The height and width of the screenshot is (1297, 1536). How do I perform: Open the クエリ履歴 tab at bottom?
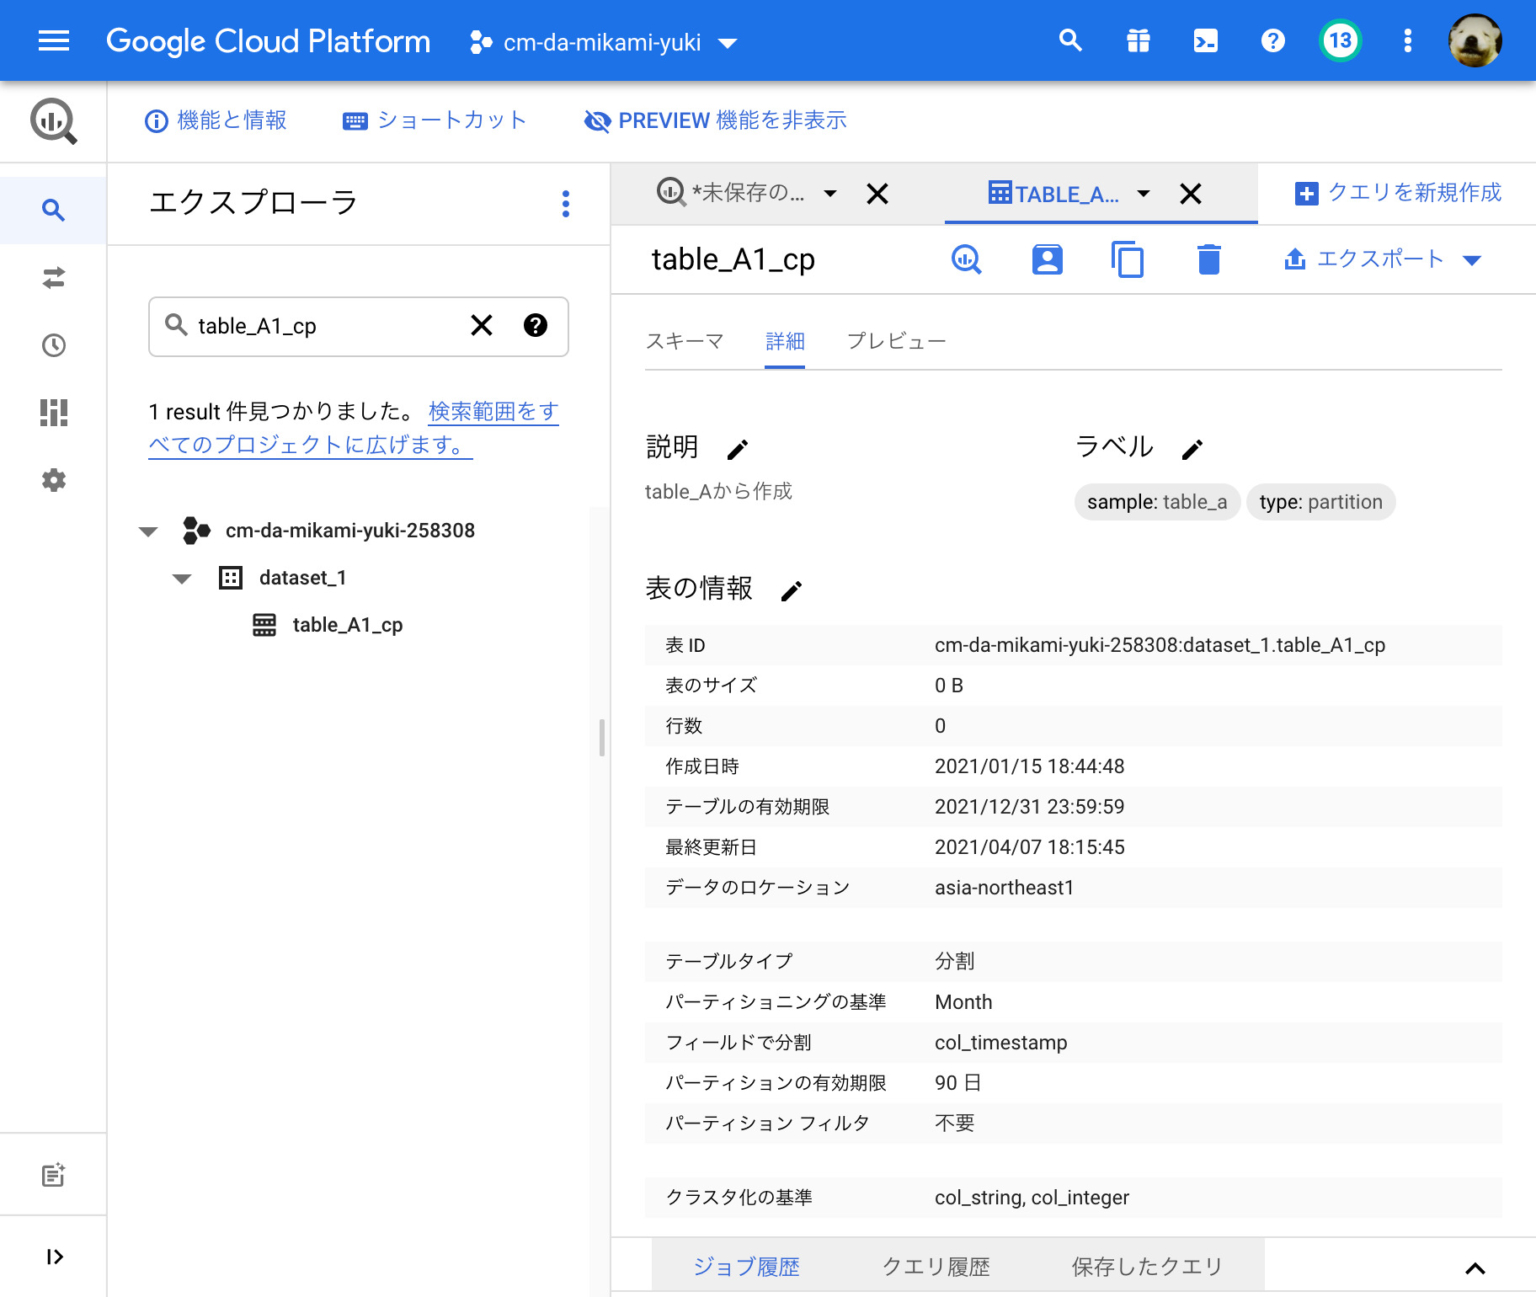point(936,1265)
